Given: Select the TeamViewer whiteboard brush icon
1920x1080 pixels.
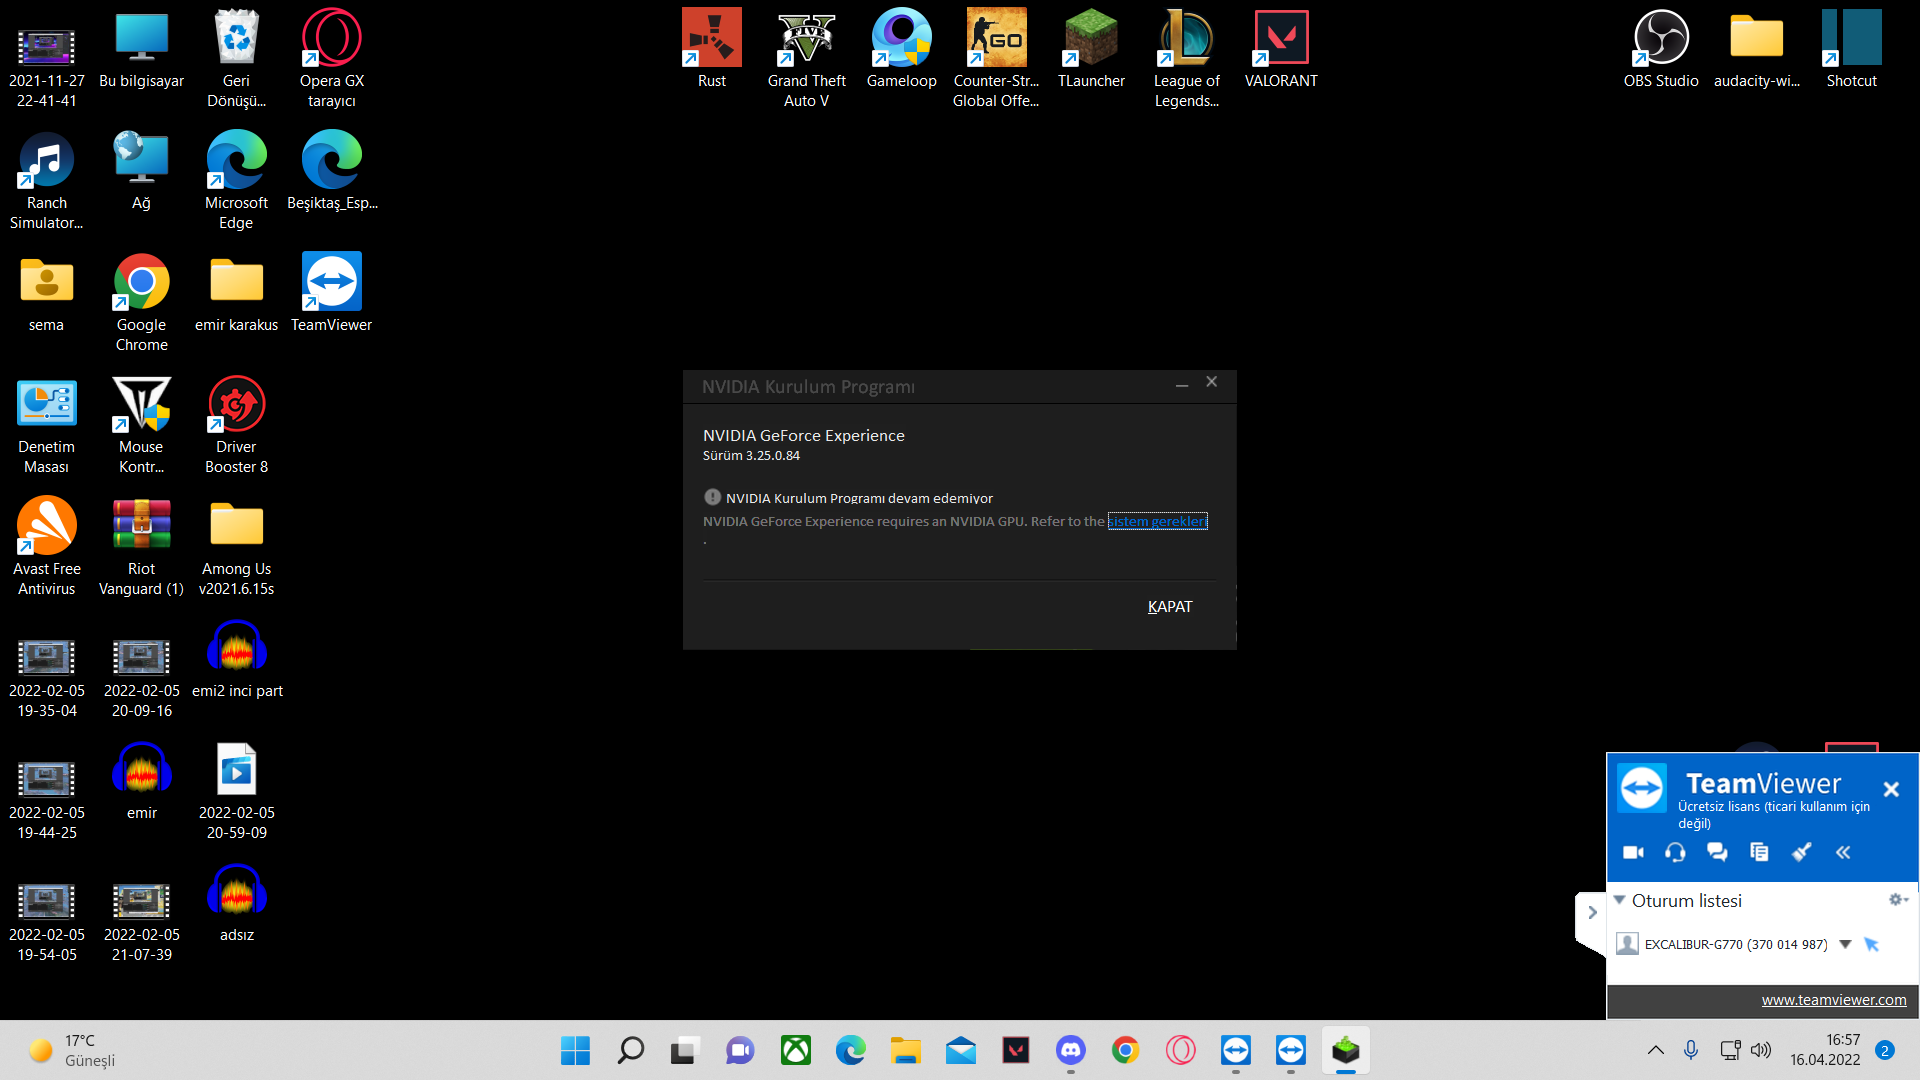Looking at the screenshot, I should tap(1801, 852).
